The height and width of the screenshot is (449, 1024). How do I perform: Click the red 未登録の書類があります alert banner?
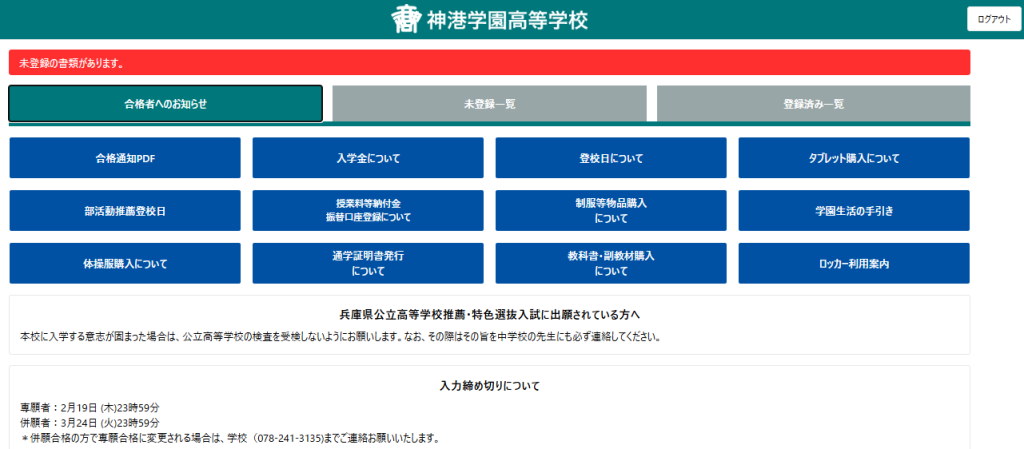[x=489, y=63]
